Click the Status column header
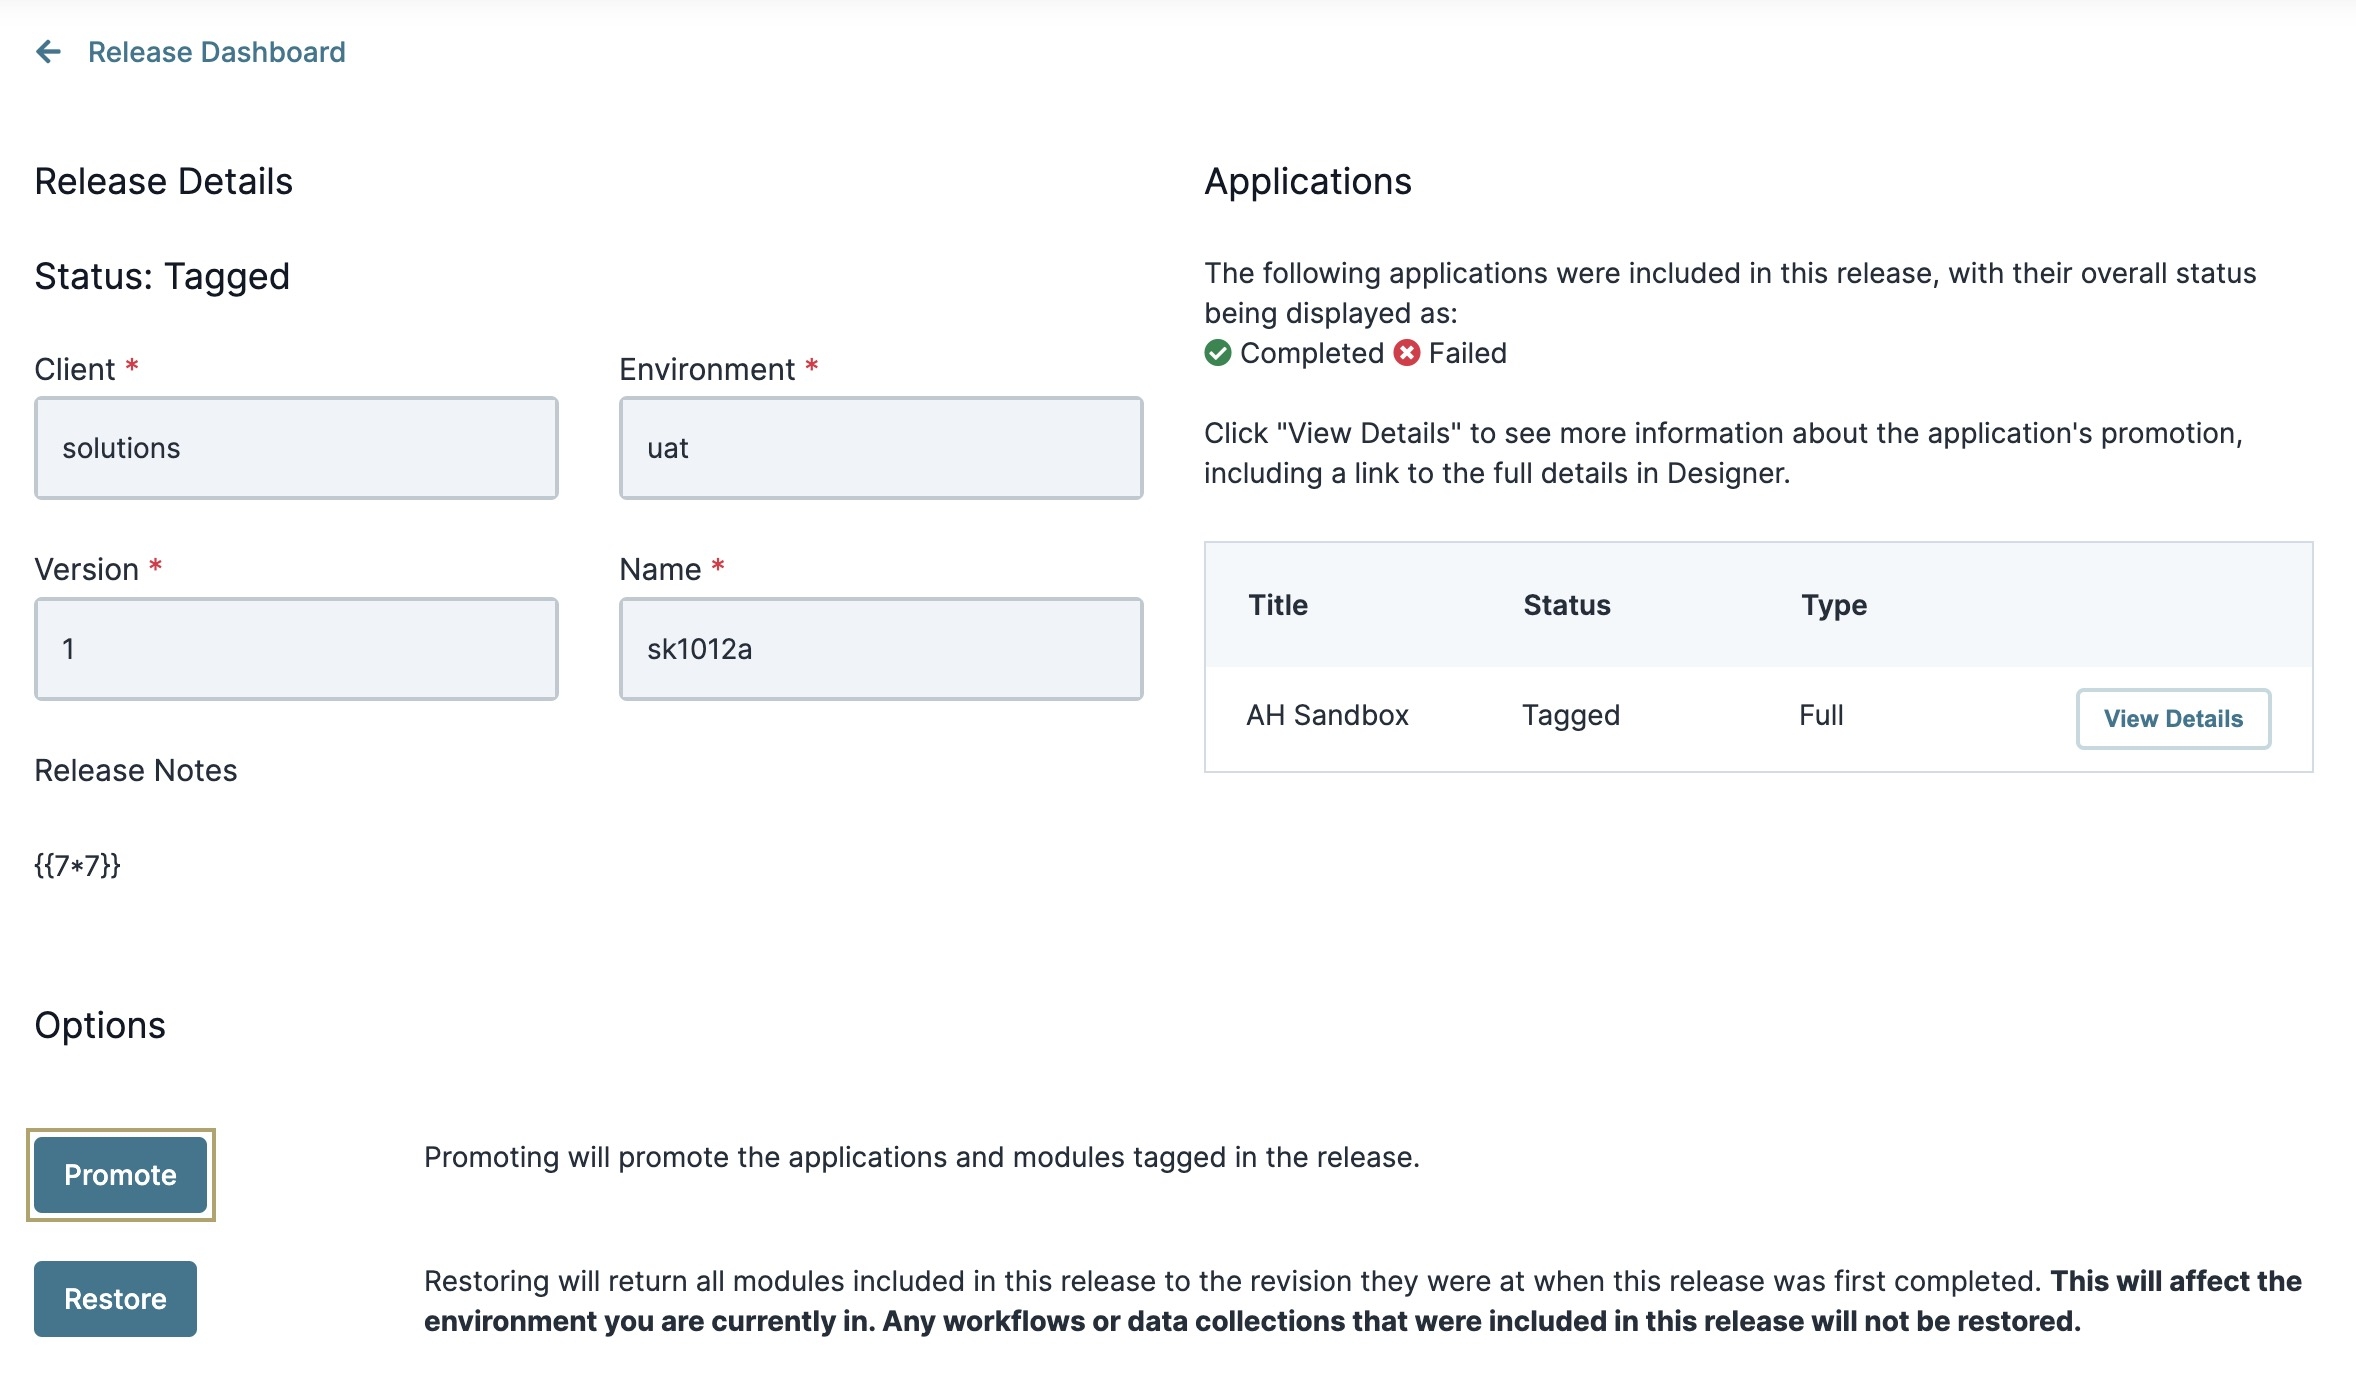Image resolution: width=2356 pixels, height=1378 pixels. click(x=1567, y=605)
